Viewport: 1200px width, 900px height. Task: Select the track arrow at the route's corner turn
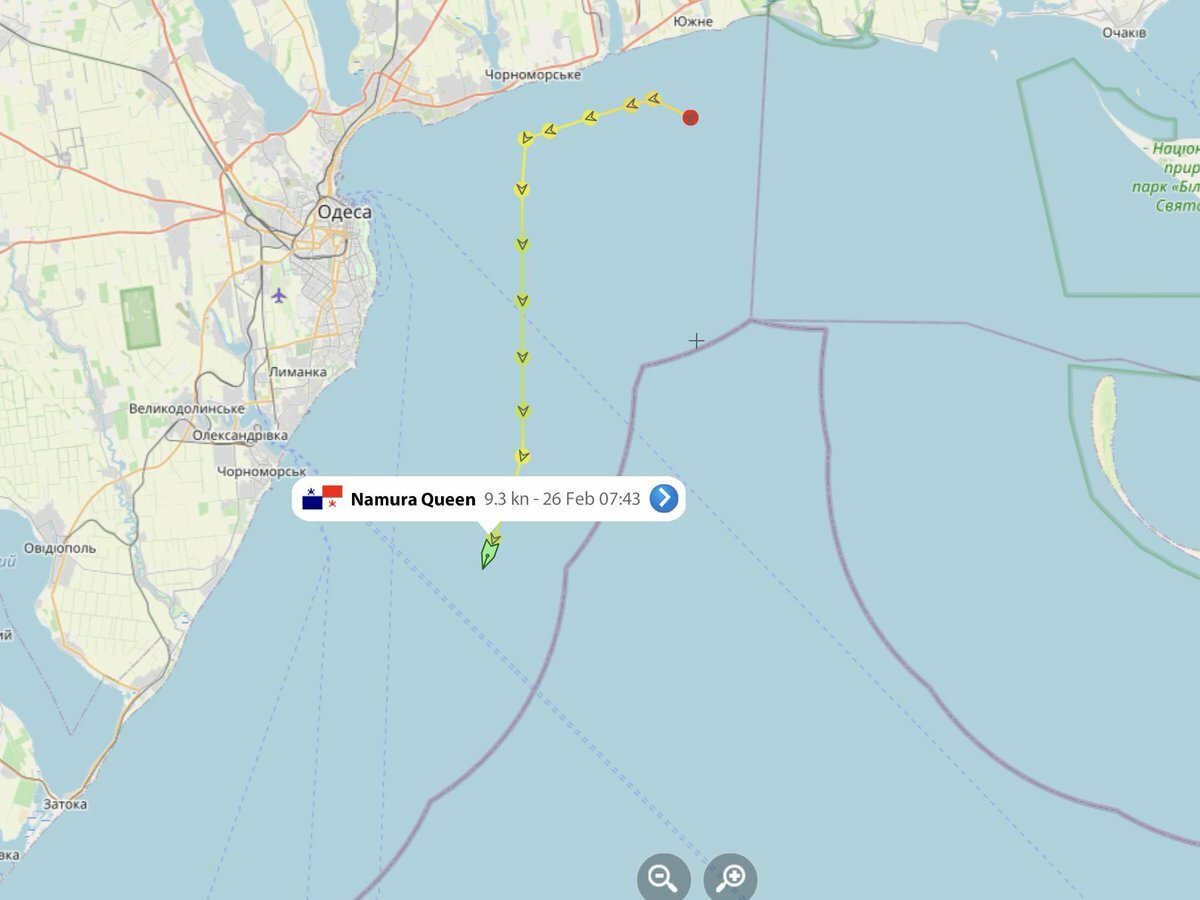click(526, 138)
